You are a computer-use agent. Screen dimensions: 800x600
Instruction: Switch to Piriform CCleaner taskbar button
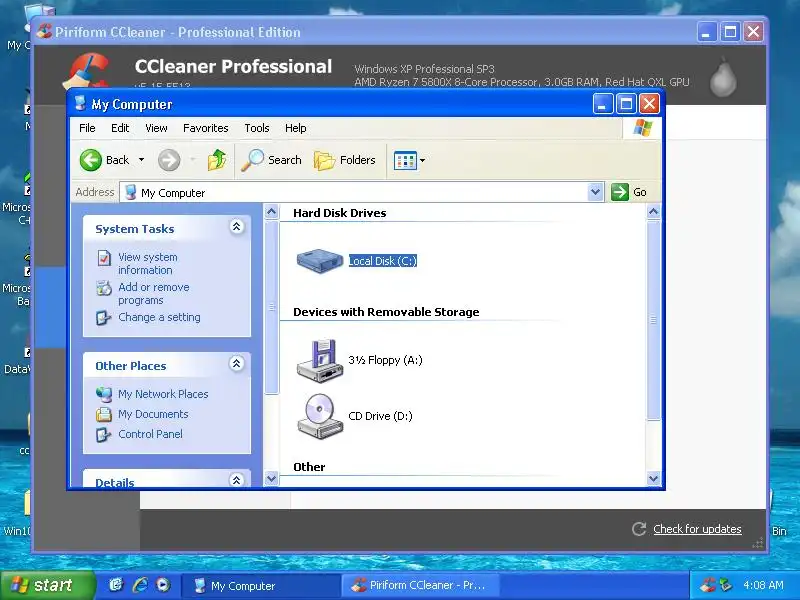[x=420, y=585]
